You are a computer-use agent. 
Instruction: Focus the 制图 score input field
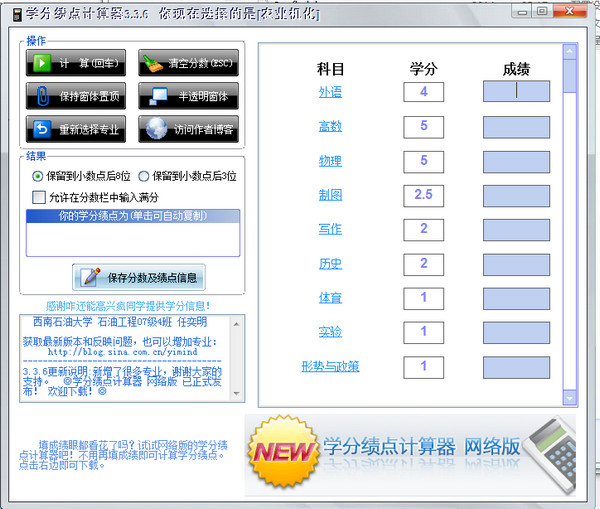(516, 196)
